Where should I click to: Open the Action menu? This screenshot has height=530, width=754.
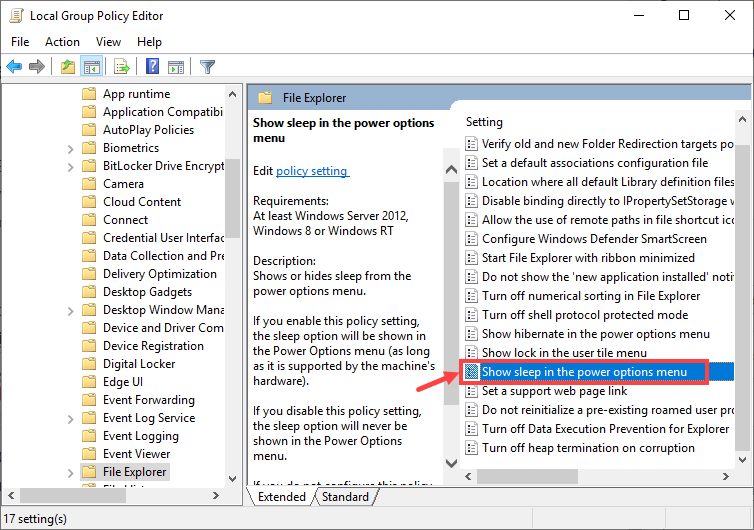click(x=62, y=42)
